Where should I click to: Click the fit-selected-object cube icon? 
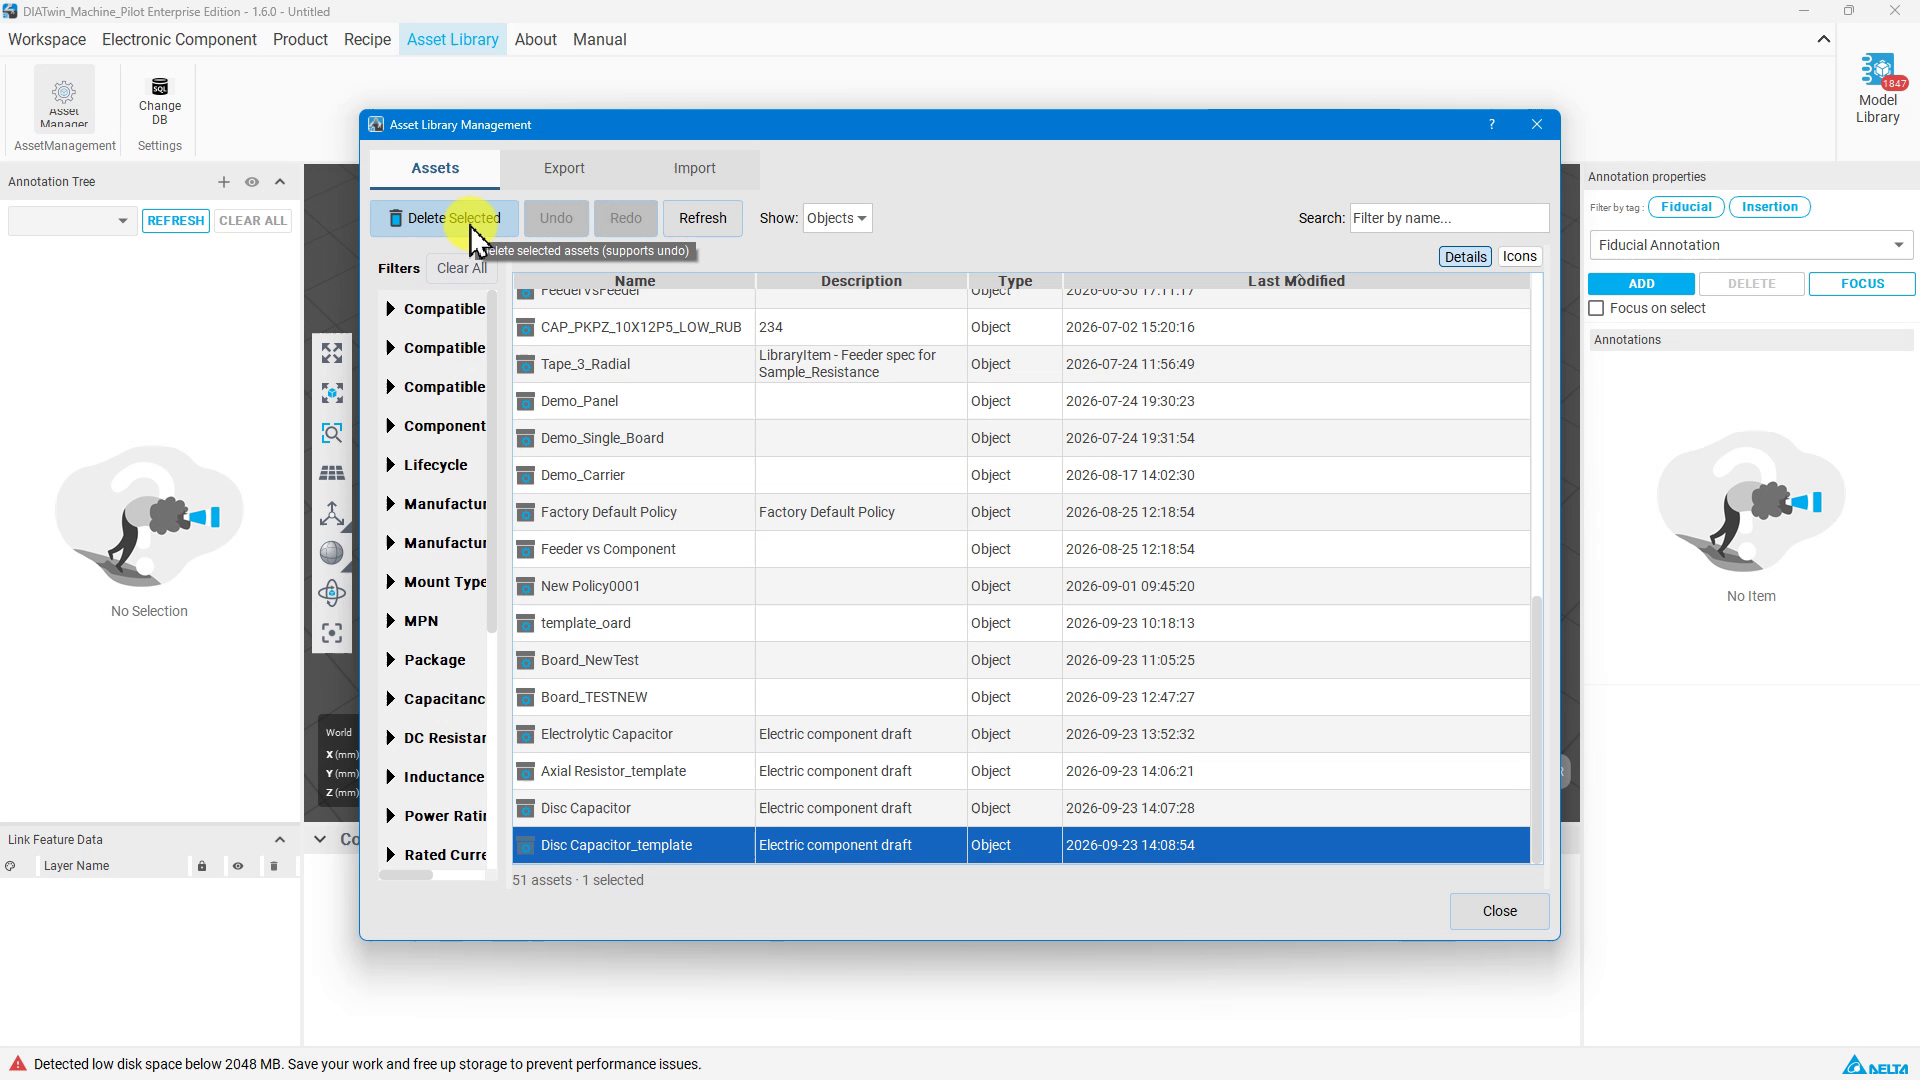(332, 393)
